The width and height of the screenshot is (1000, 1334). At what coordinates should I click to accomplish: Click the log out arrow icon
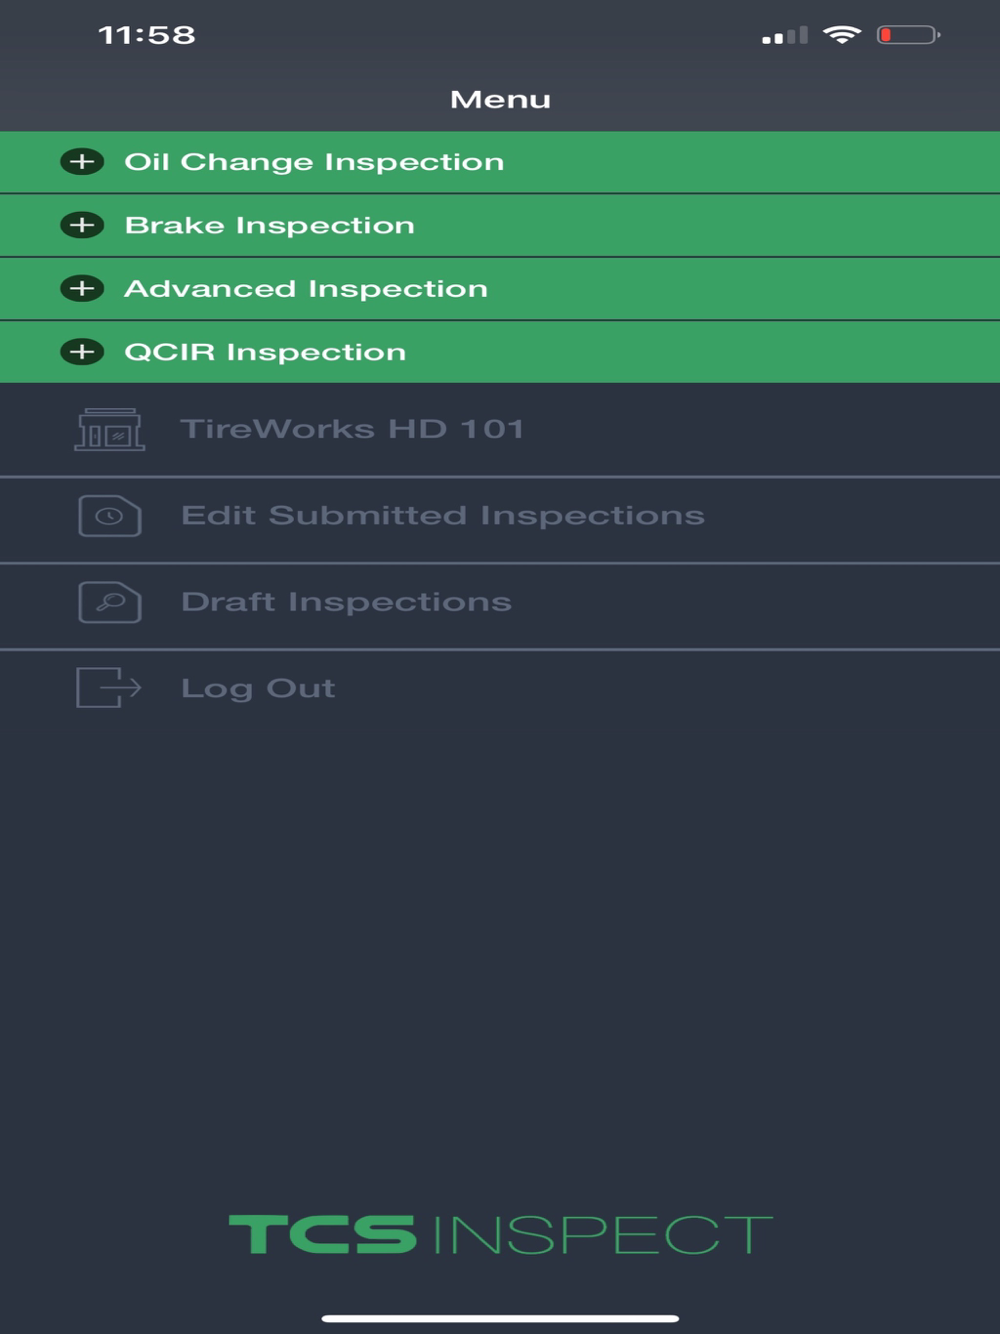point(109,688)
